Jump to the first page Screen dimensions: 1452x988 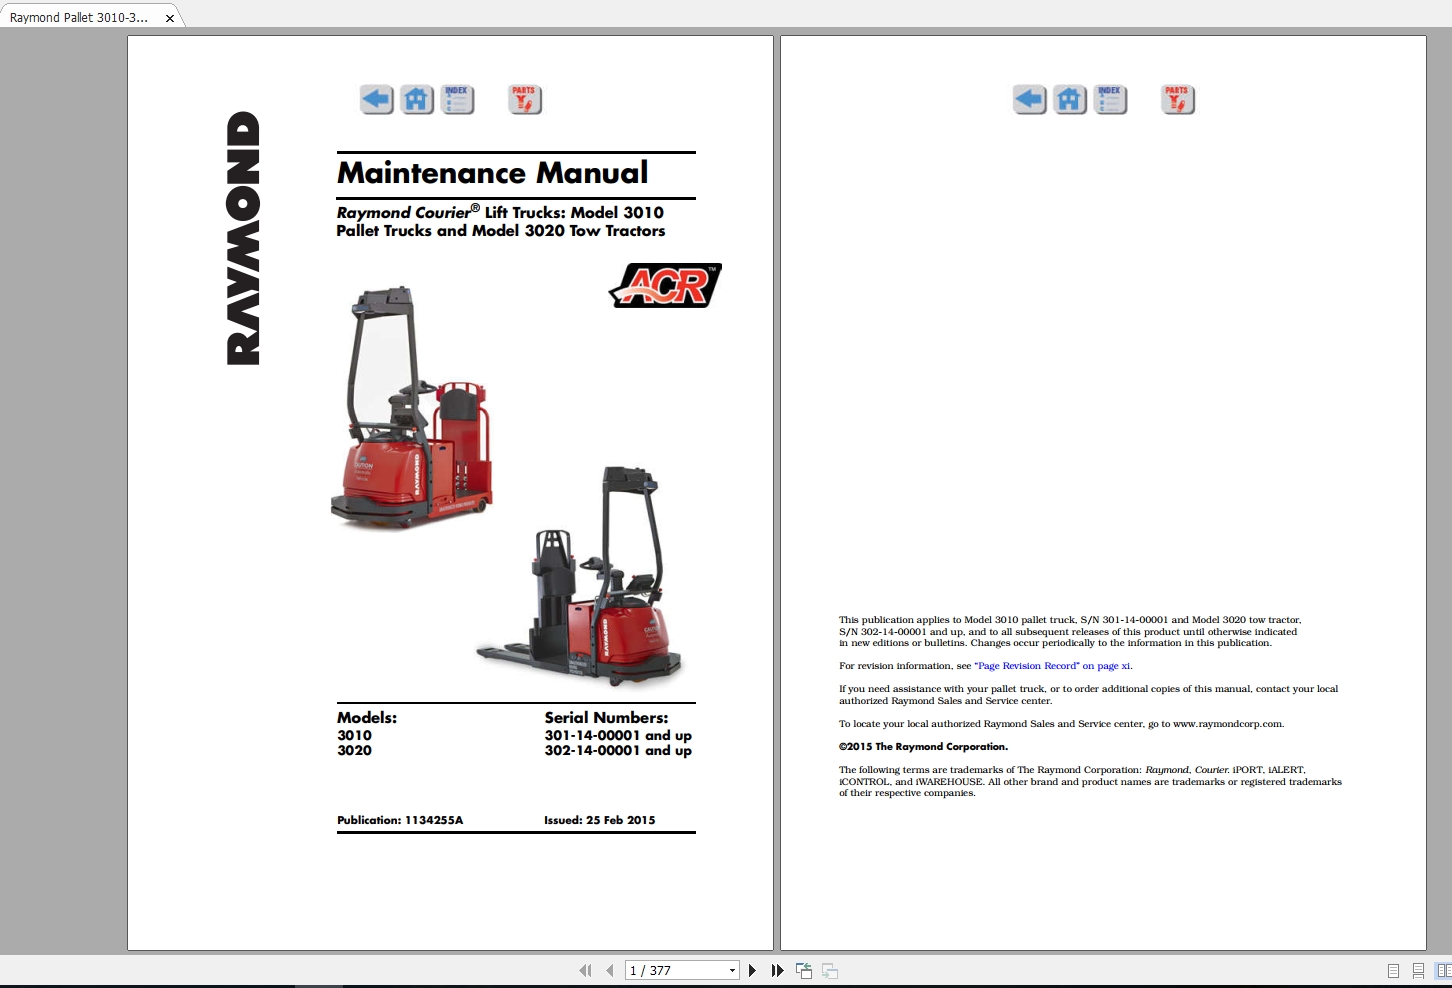pos(585,970)
